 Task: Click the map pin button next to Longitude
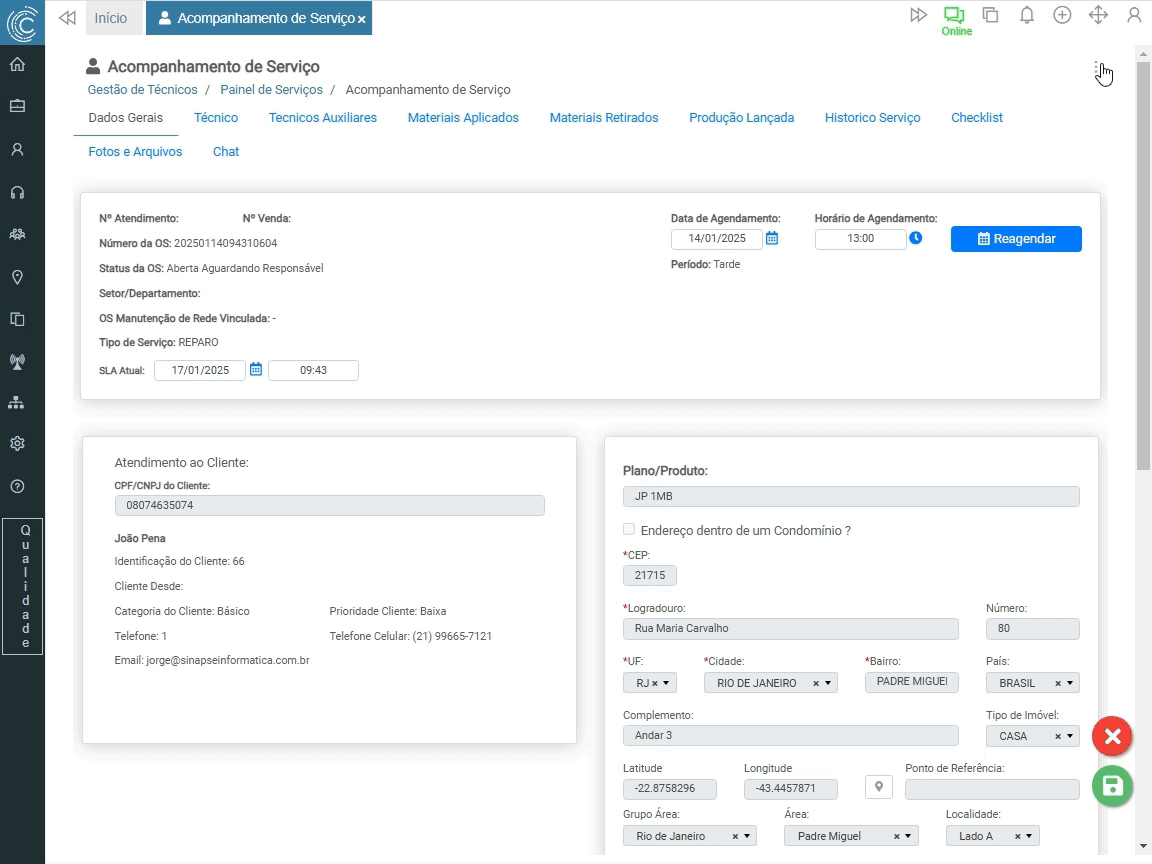[879, 787]
